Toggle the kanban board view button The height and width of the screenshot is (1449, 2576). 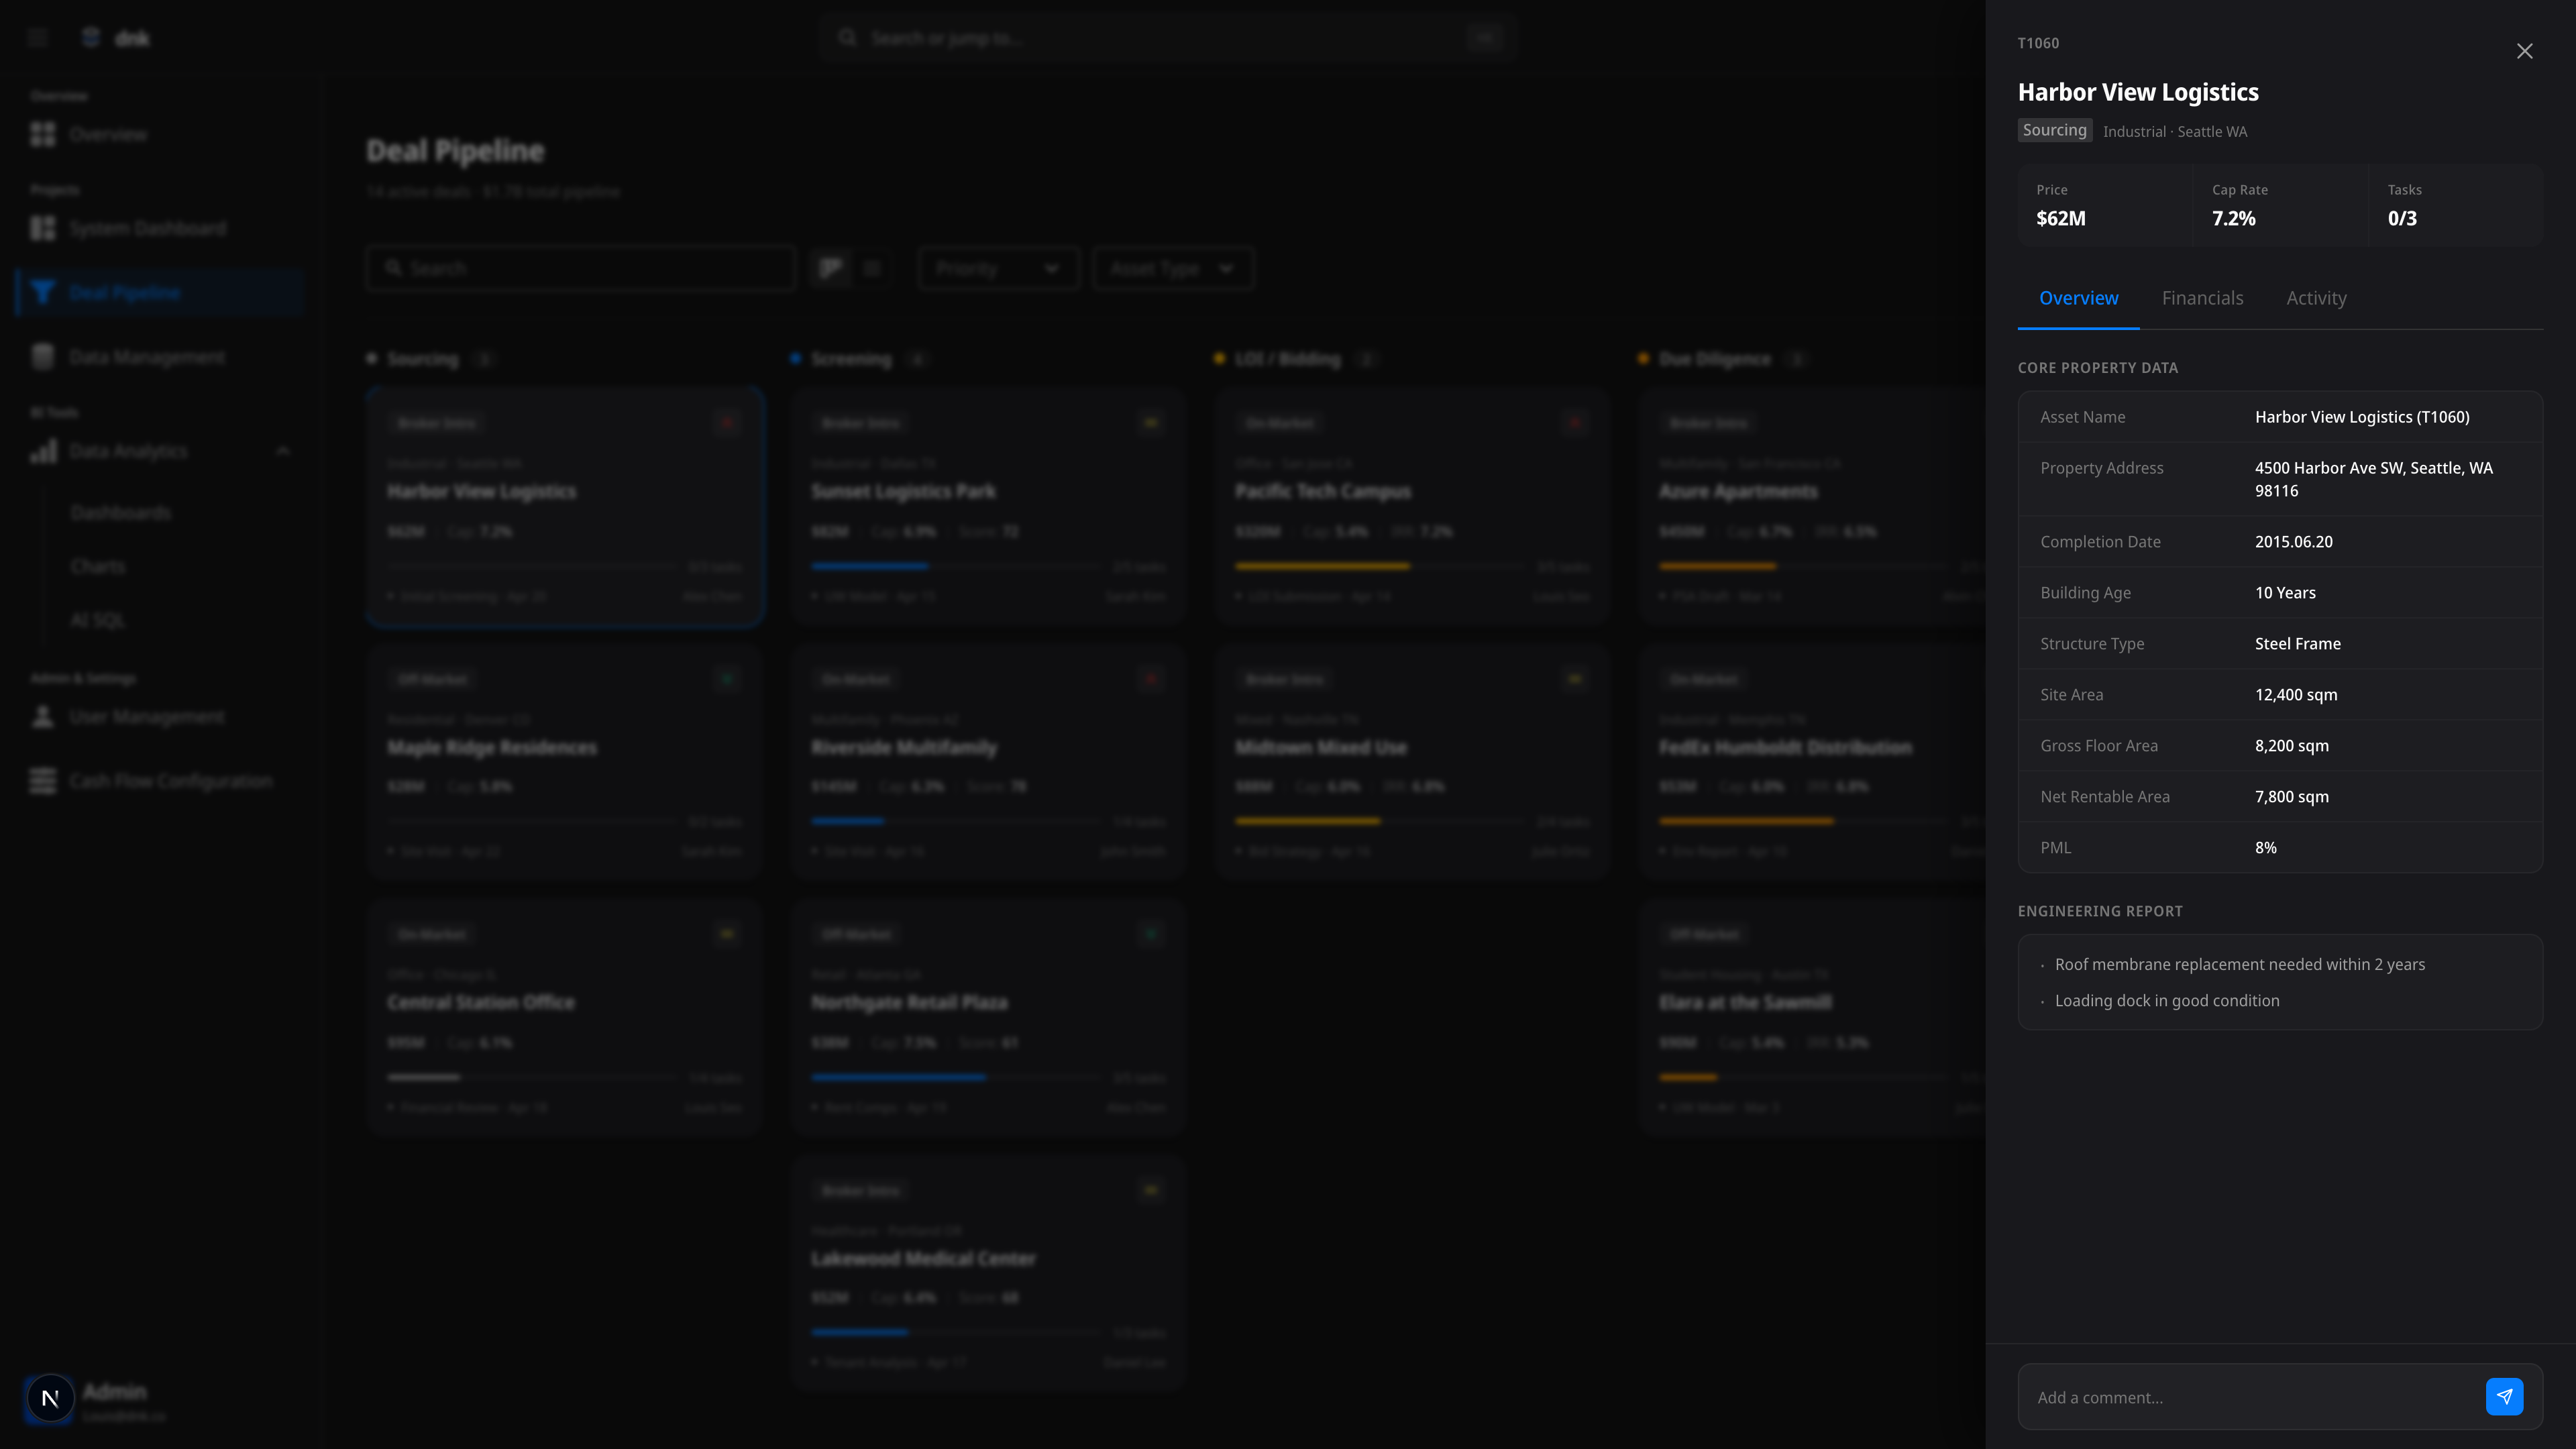click(831, 268)
